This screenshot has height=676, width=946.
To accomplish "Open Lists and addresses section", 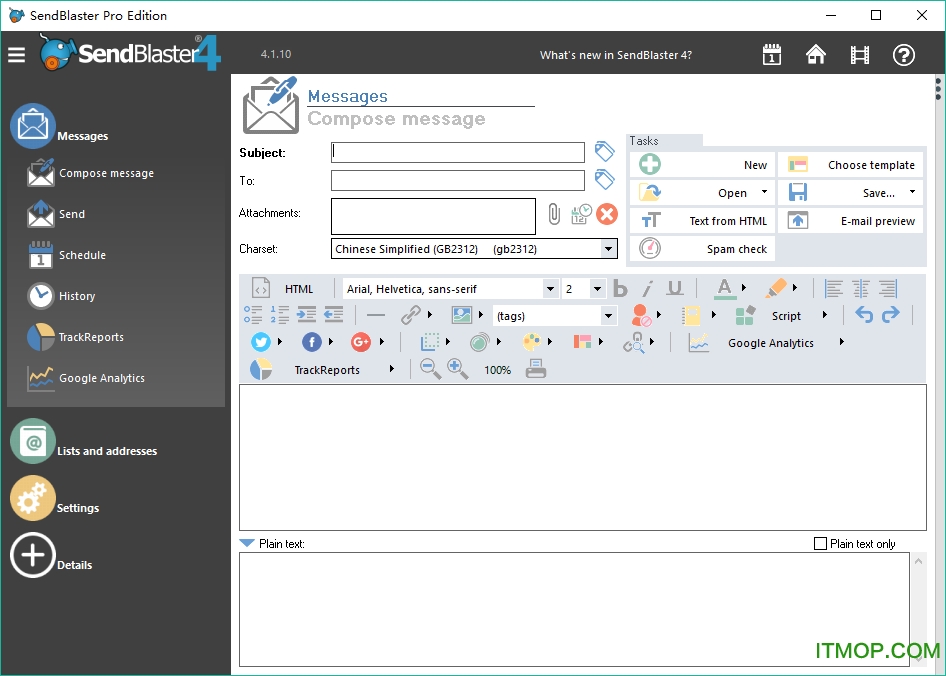I will point(84,442).
